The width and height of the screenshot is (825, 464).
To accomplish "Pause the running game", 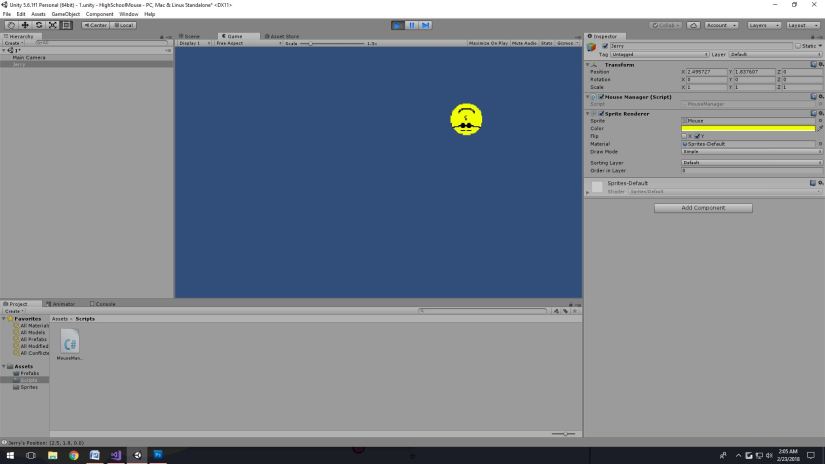I will coord(412,25).
